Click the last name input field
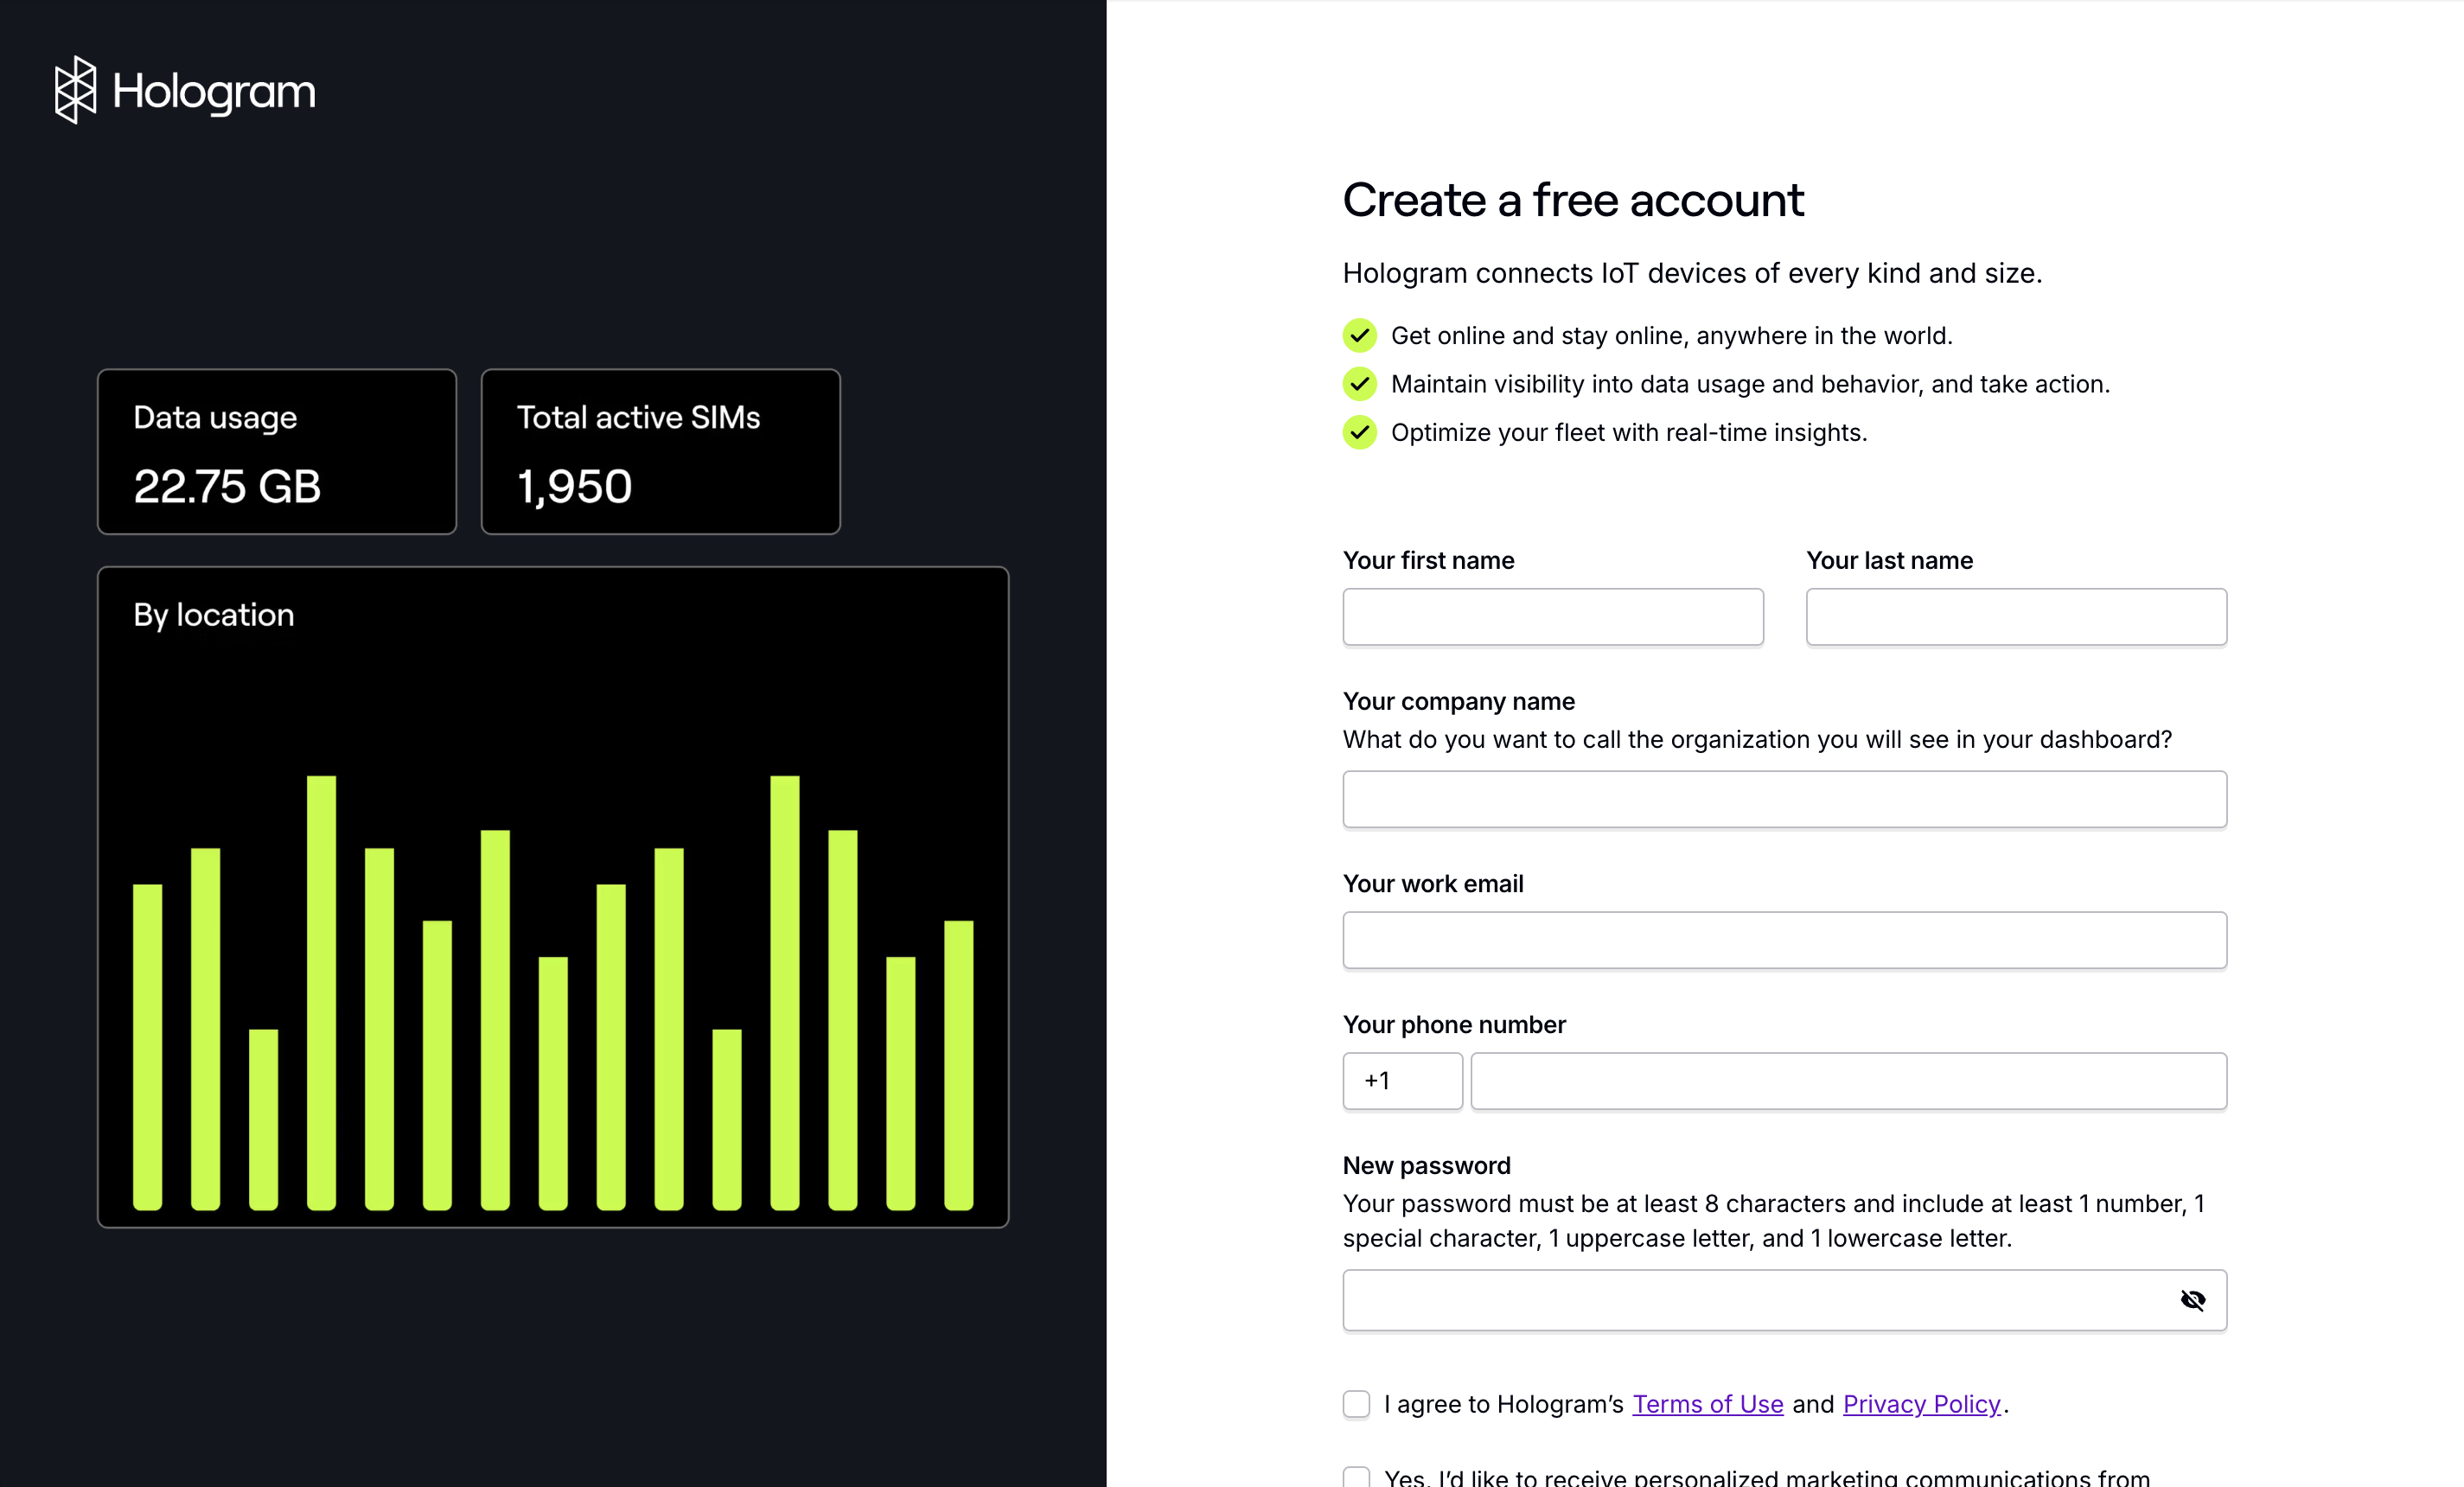This screenshot has height=1487, width=2464. click(2015, 617)
